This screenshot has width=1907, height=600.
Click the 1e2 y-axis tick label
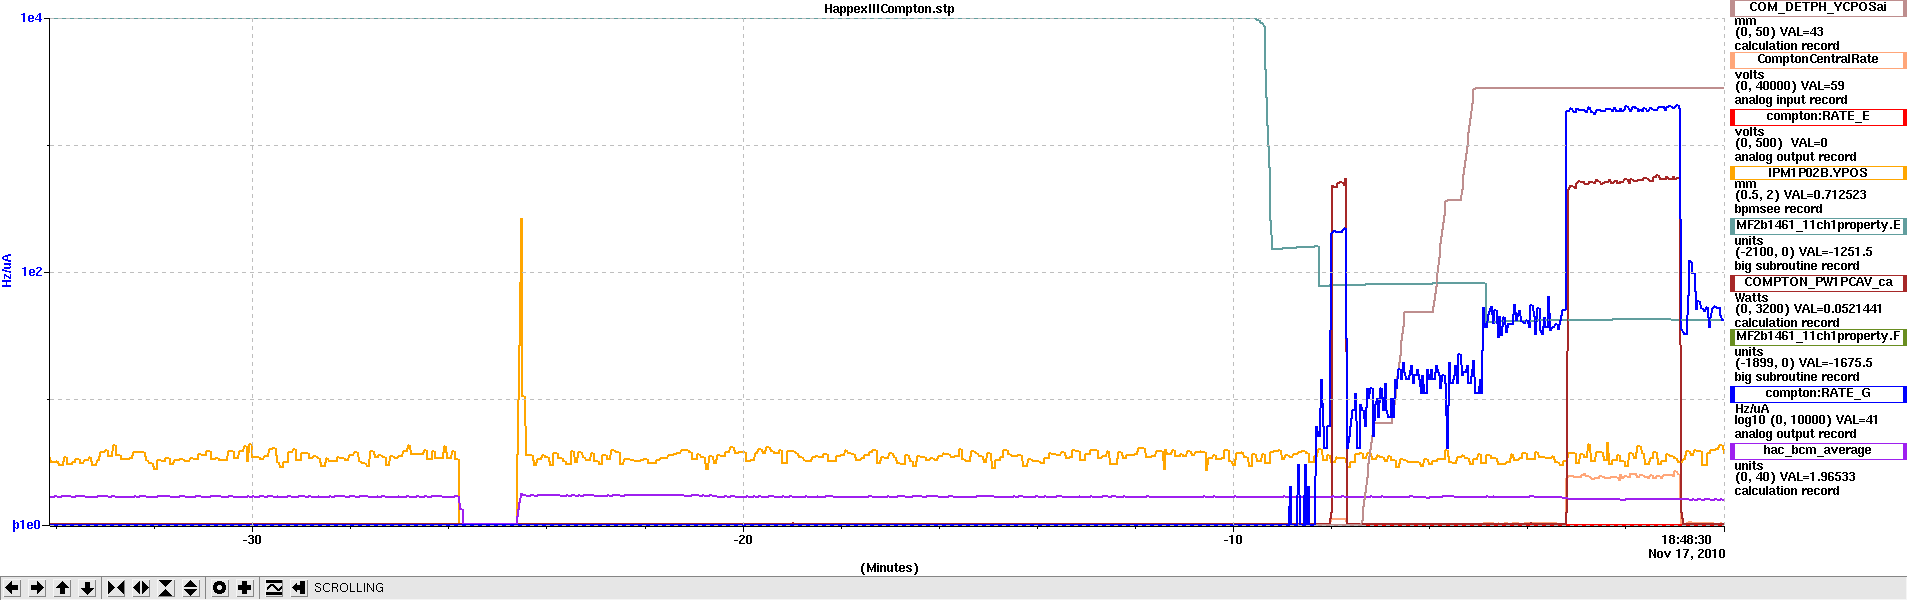31,272
